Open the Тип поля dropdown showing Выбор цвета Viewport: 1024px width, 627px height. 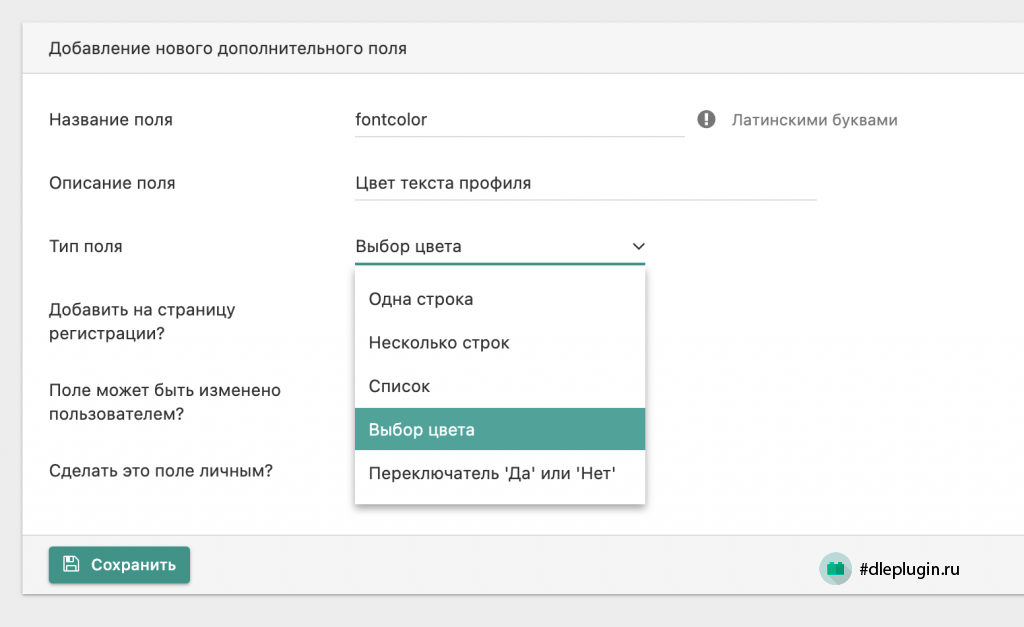tap(500, 246)
